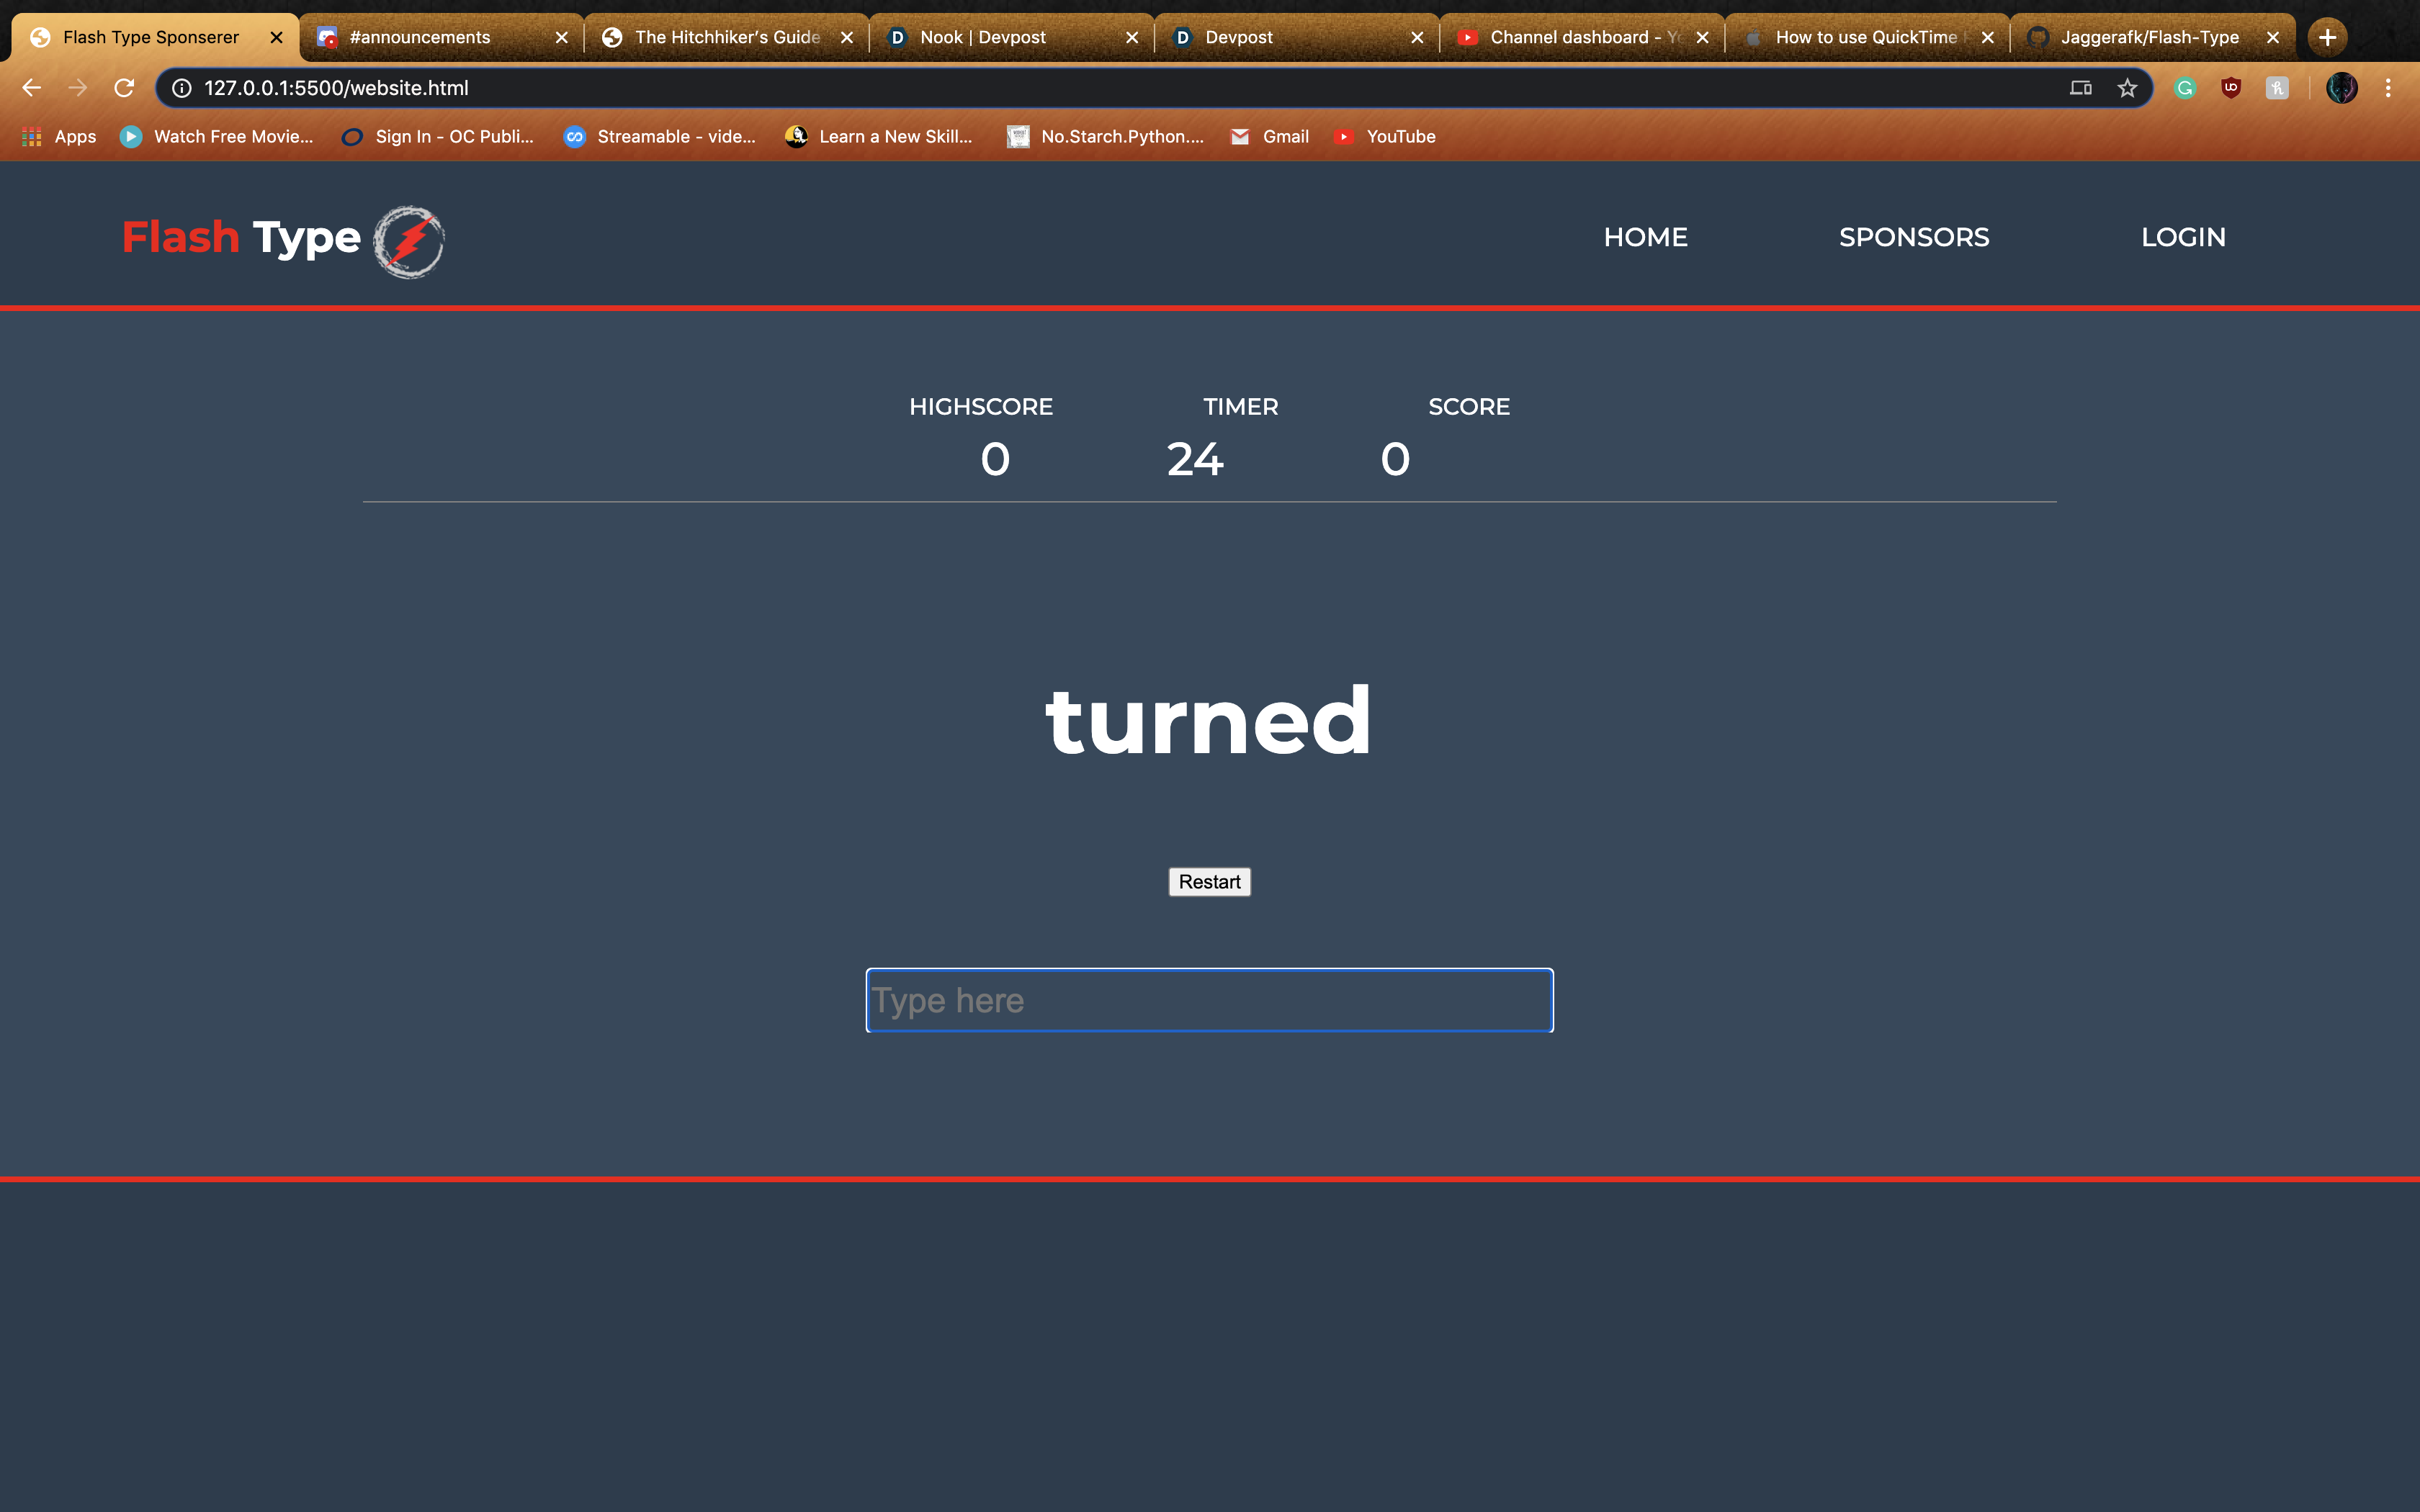
Task: Bookmark this page with the star icon
Action: (x=2127, y=88)
